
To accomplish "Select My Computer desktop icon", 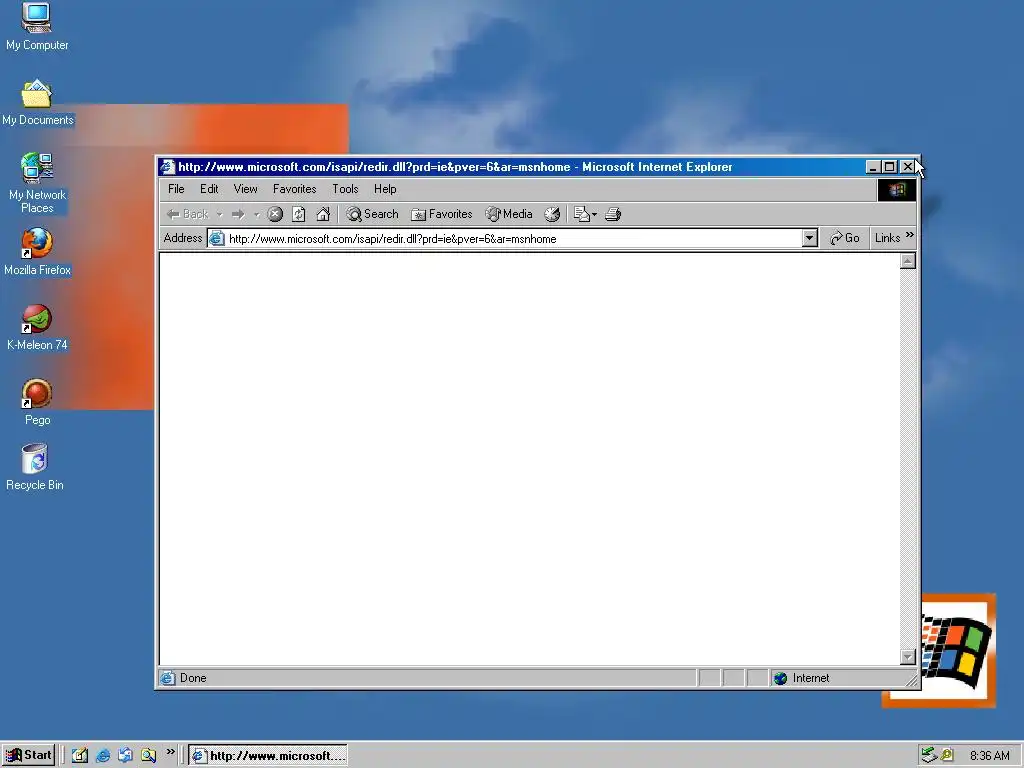I will (37, 26).
